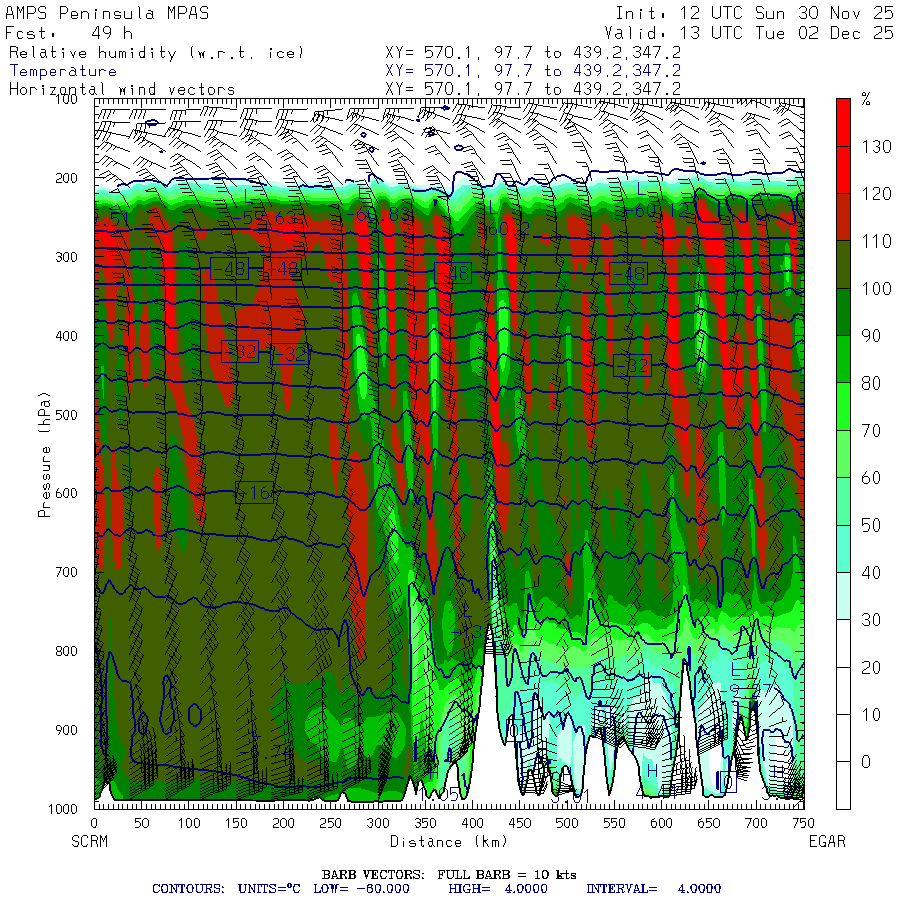Click the Pressure (hPa) axis title
900x900 pixels.
point(44,454)
